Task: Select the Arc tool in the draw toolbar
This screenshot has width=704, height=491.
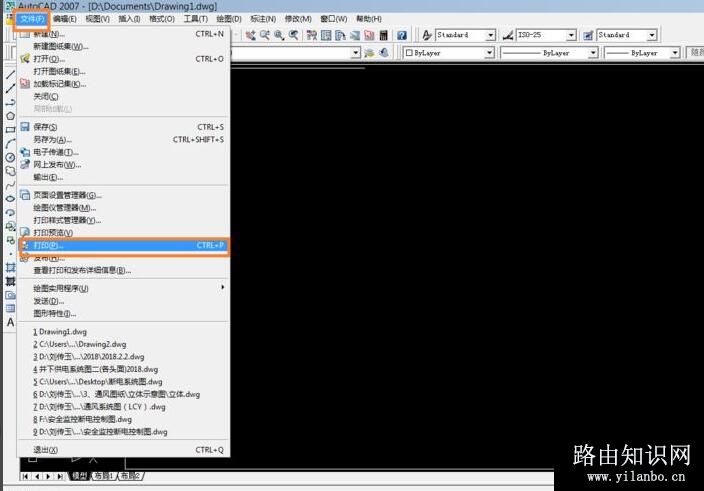Action: pos(10,144)
